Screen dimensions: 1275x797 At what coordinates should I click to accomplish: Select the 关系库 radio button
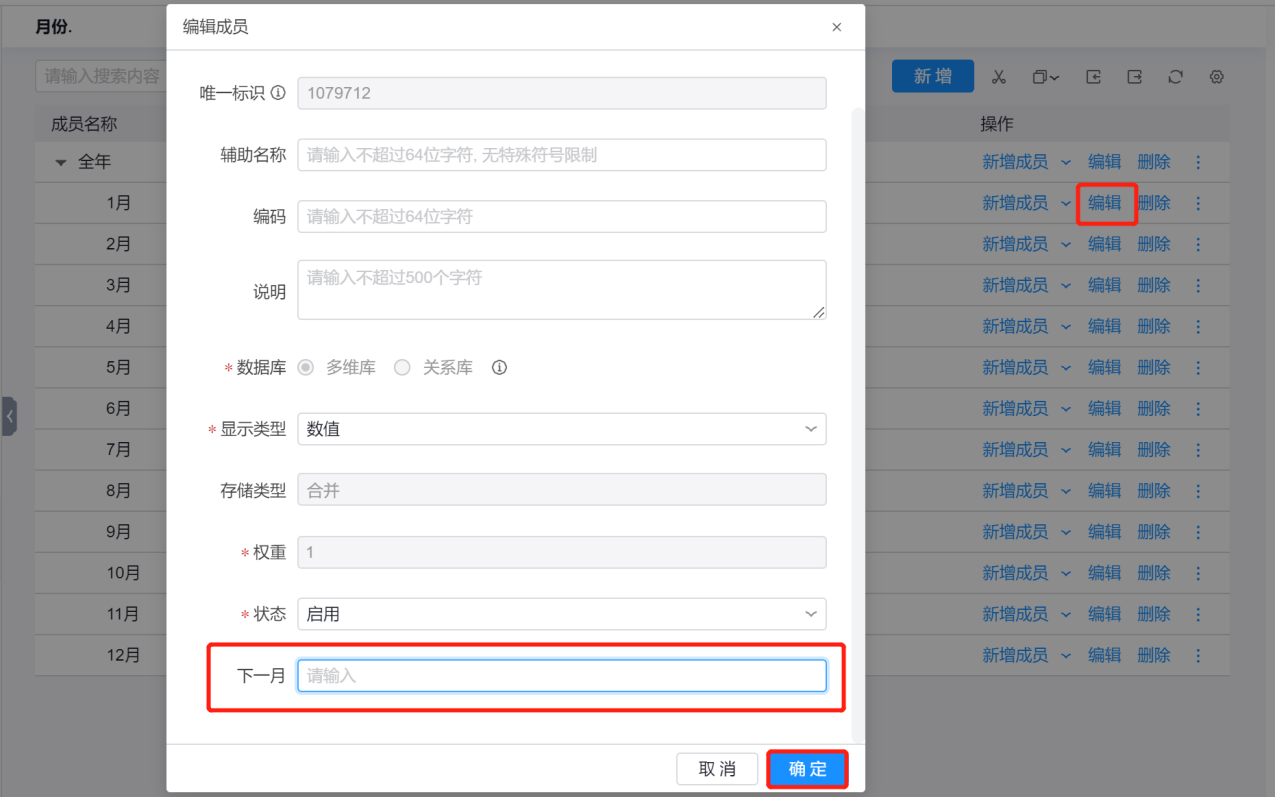[402, 367]
